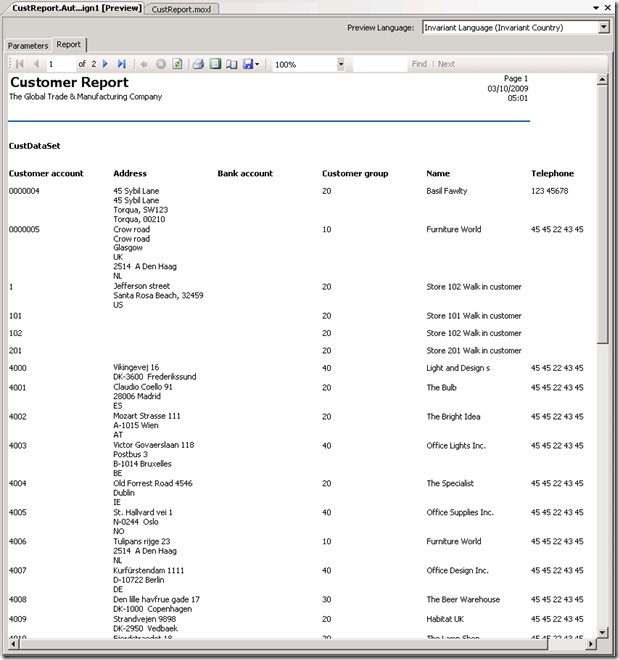Click the Customer Report title
The width and height of the screenshot is (619, 660).
69,82
